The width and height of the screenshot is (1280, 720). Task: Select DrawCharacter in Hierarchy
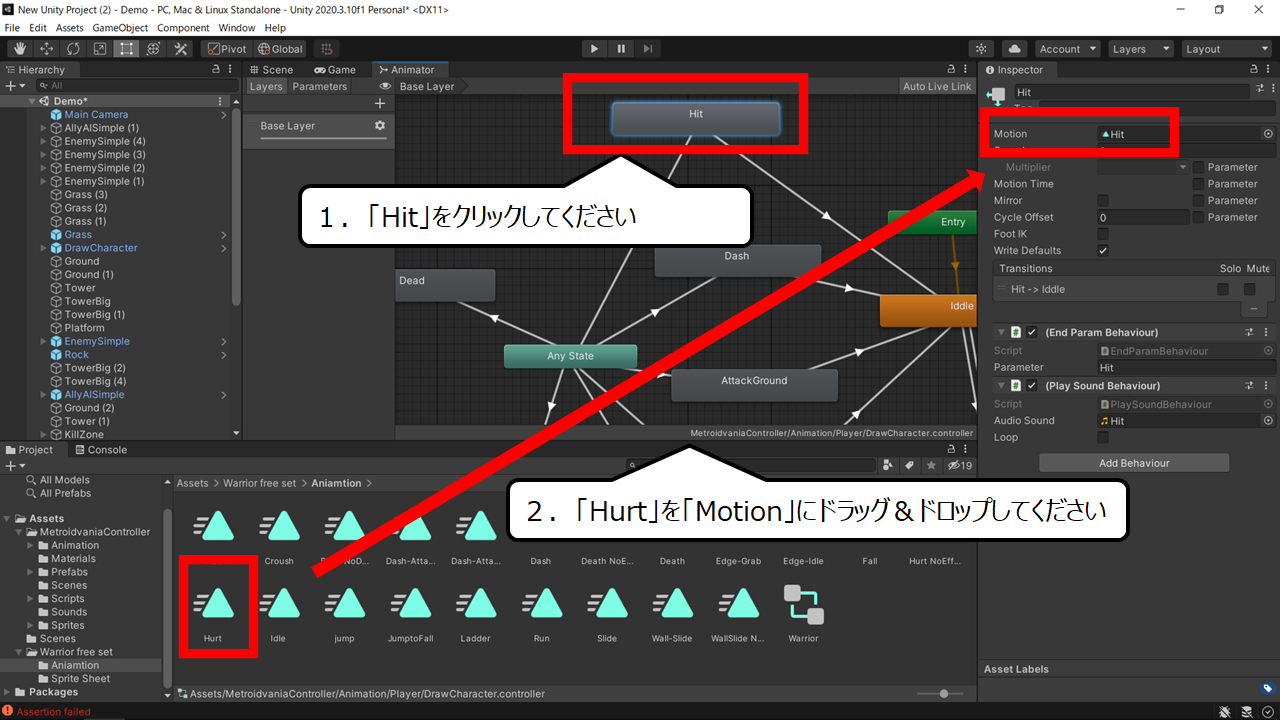point(101,248)
